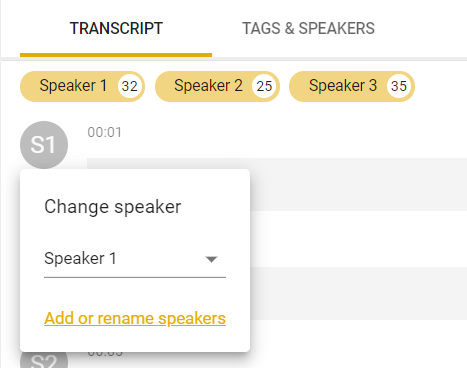Toggle the Speaker 3 filter chip
Screen dimensions: 467x368
pyautogui.click(x=352, y=86)
